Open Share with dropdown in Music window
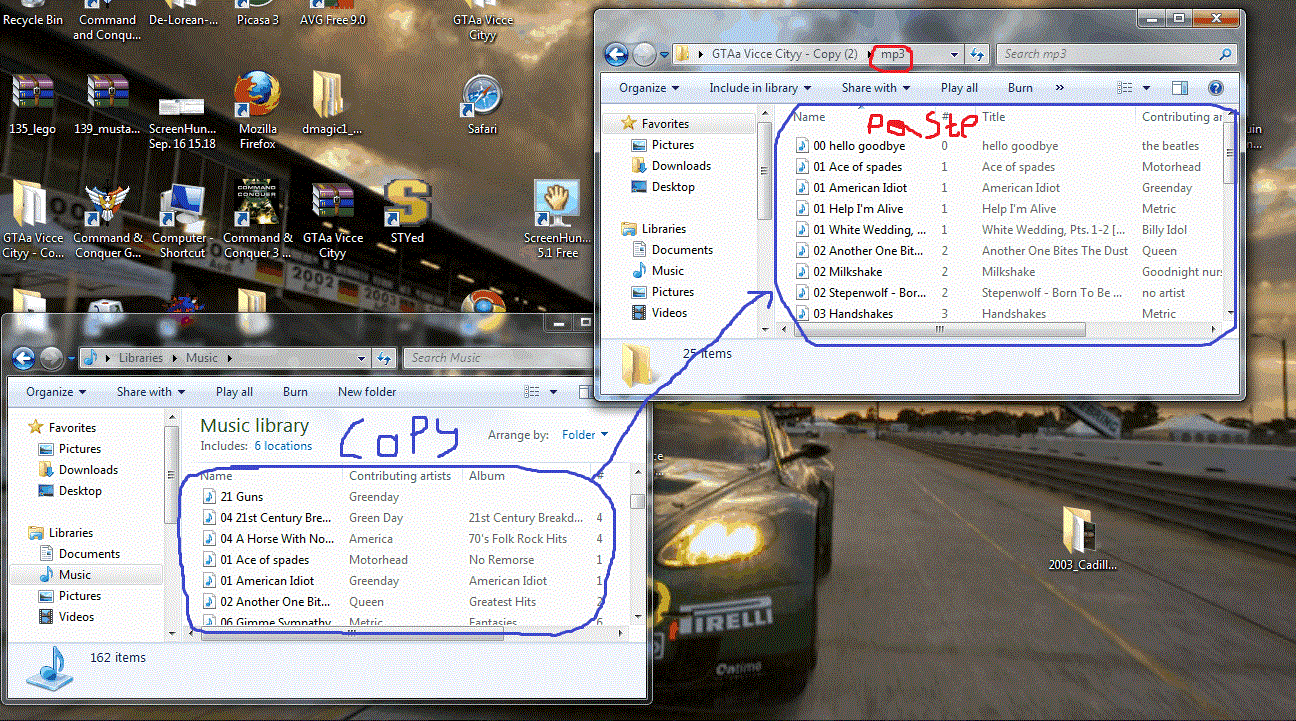Viewport: 1296px width, 721px height. click(151, 392)
